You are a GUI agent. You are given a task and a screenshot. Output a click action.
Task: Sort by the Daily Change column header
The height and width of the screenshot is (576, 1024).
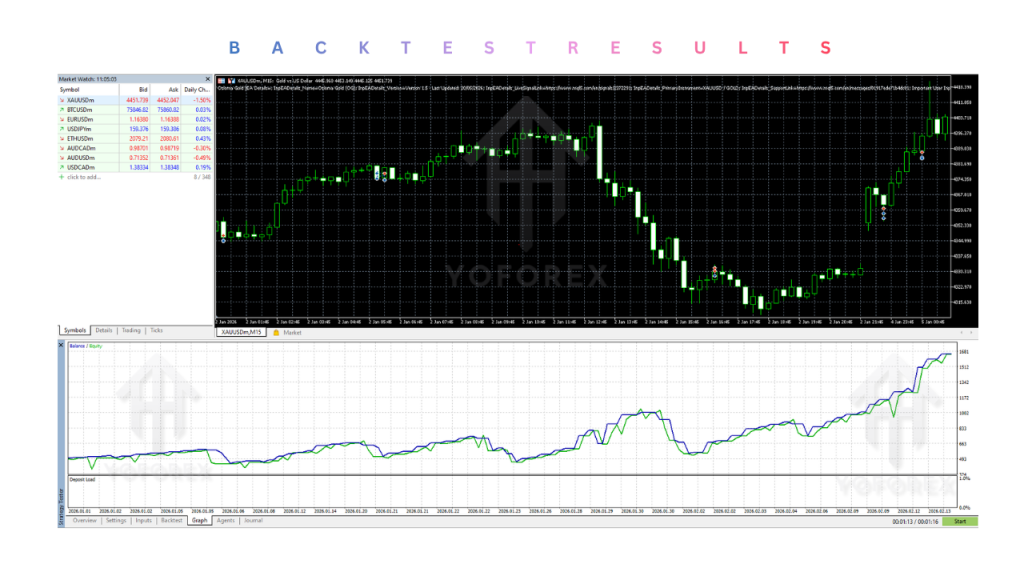(197, 89)
